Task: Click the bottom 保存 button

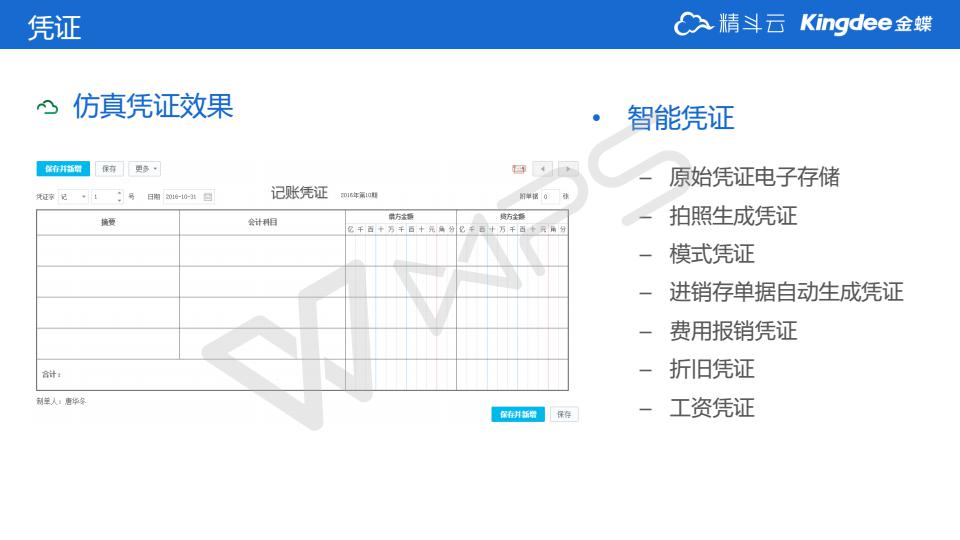Action: click(x=564, y=414)
